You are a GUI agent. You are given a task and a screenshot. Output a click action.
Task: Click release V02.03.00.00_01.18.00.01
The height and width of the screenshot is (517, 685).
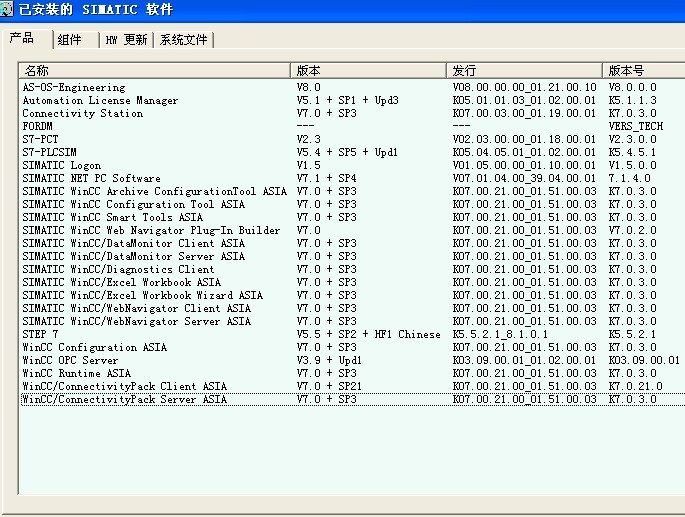[525, 139]
